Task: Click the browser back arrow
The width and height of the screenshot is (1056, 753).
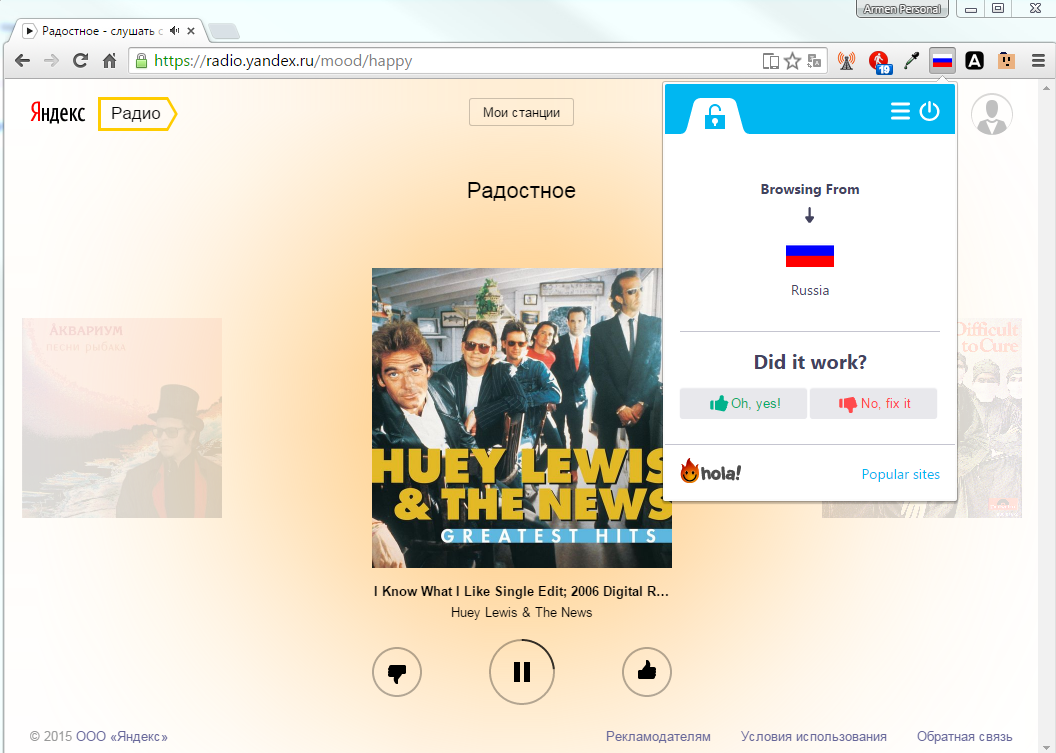Action: point(22,61)
